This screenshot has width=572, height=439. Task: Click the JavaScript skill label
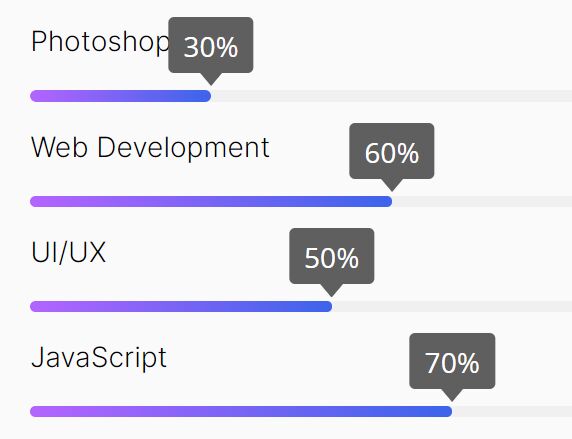point(99,358)
